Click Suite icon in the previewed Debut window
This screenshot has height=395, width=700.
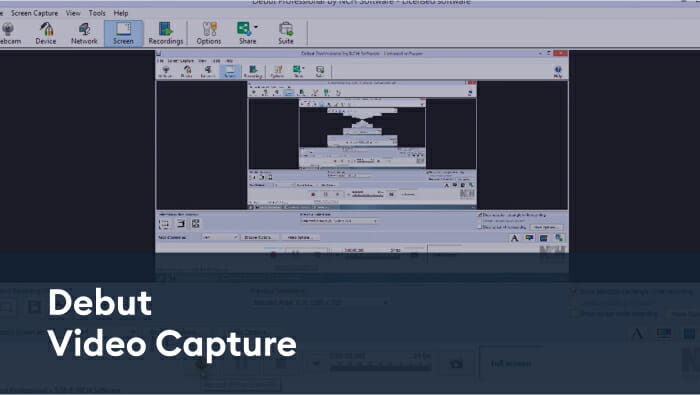click(320, 71)
